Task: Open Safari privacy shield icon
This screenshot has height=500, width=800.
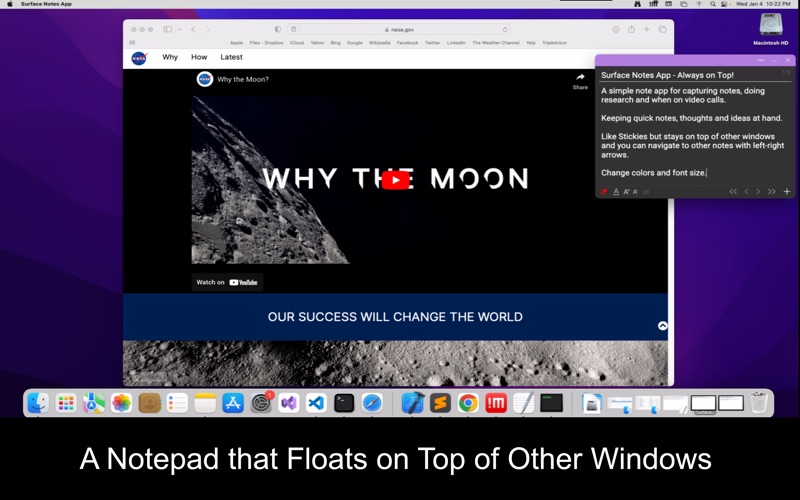Action: (x=278, y=30)
